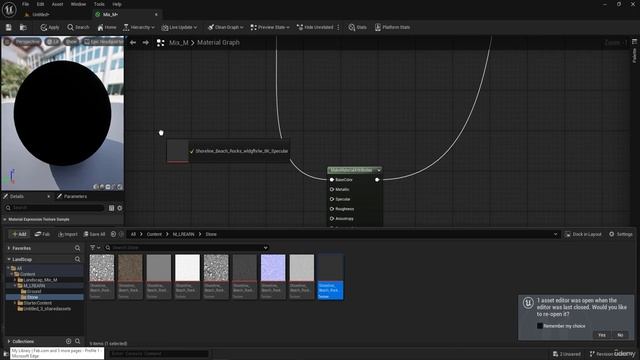Browse to asset in Content Browser icon
The image size is (640, 360).
23,27
